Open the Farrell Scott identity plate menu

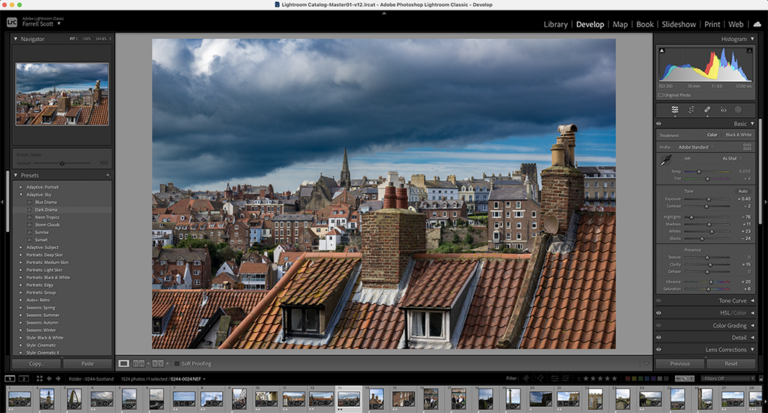[42, 24]
